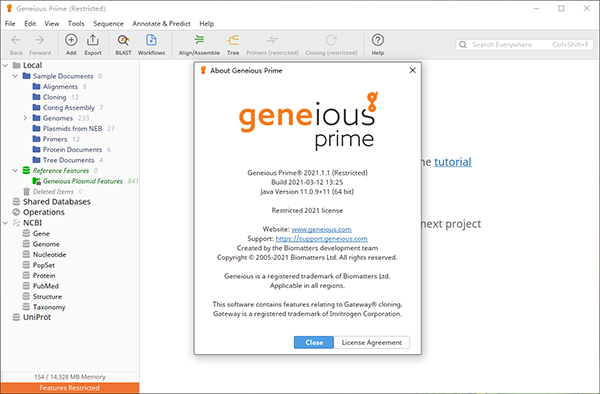The height and width of the screenshot is (394, 600).
Task: Open the Help menu in menu bar
Action: pos(207,24)
